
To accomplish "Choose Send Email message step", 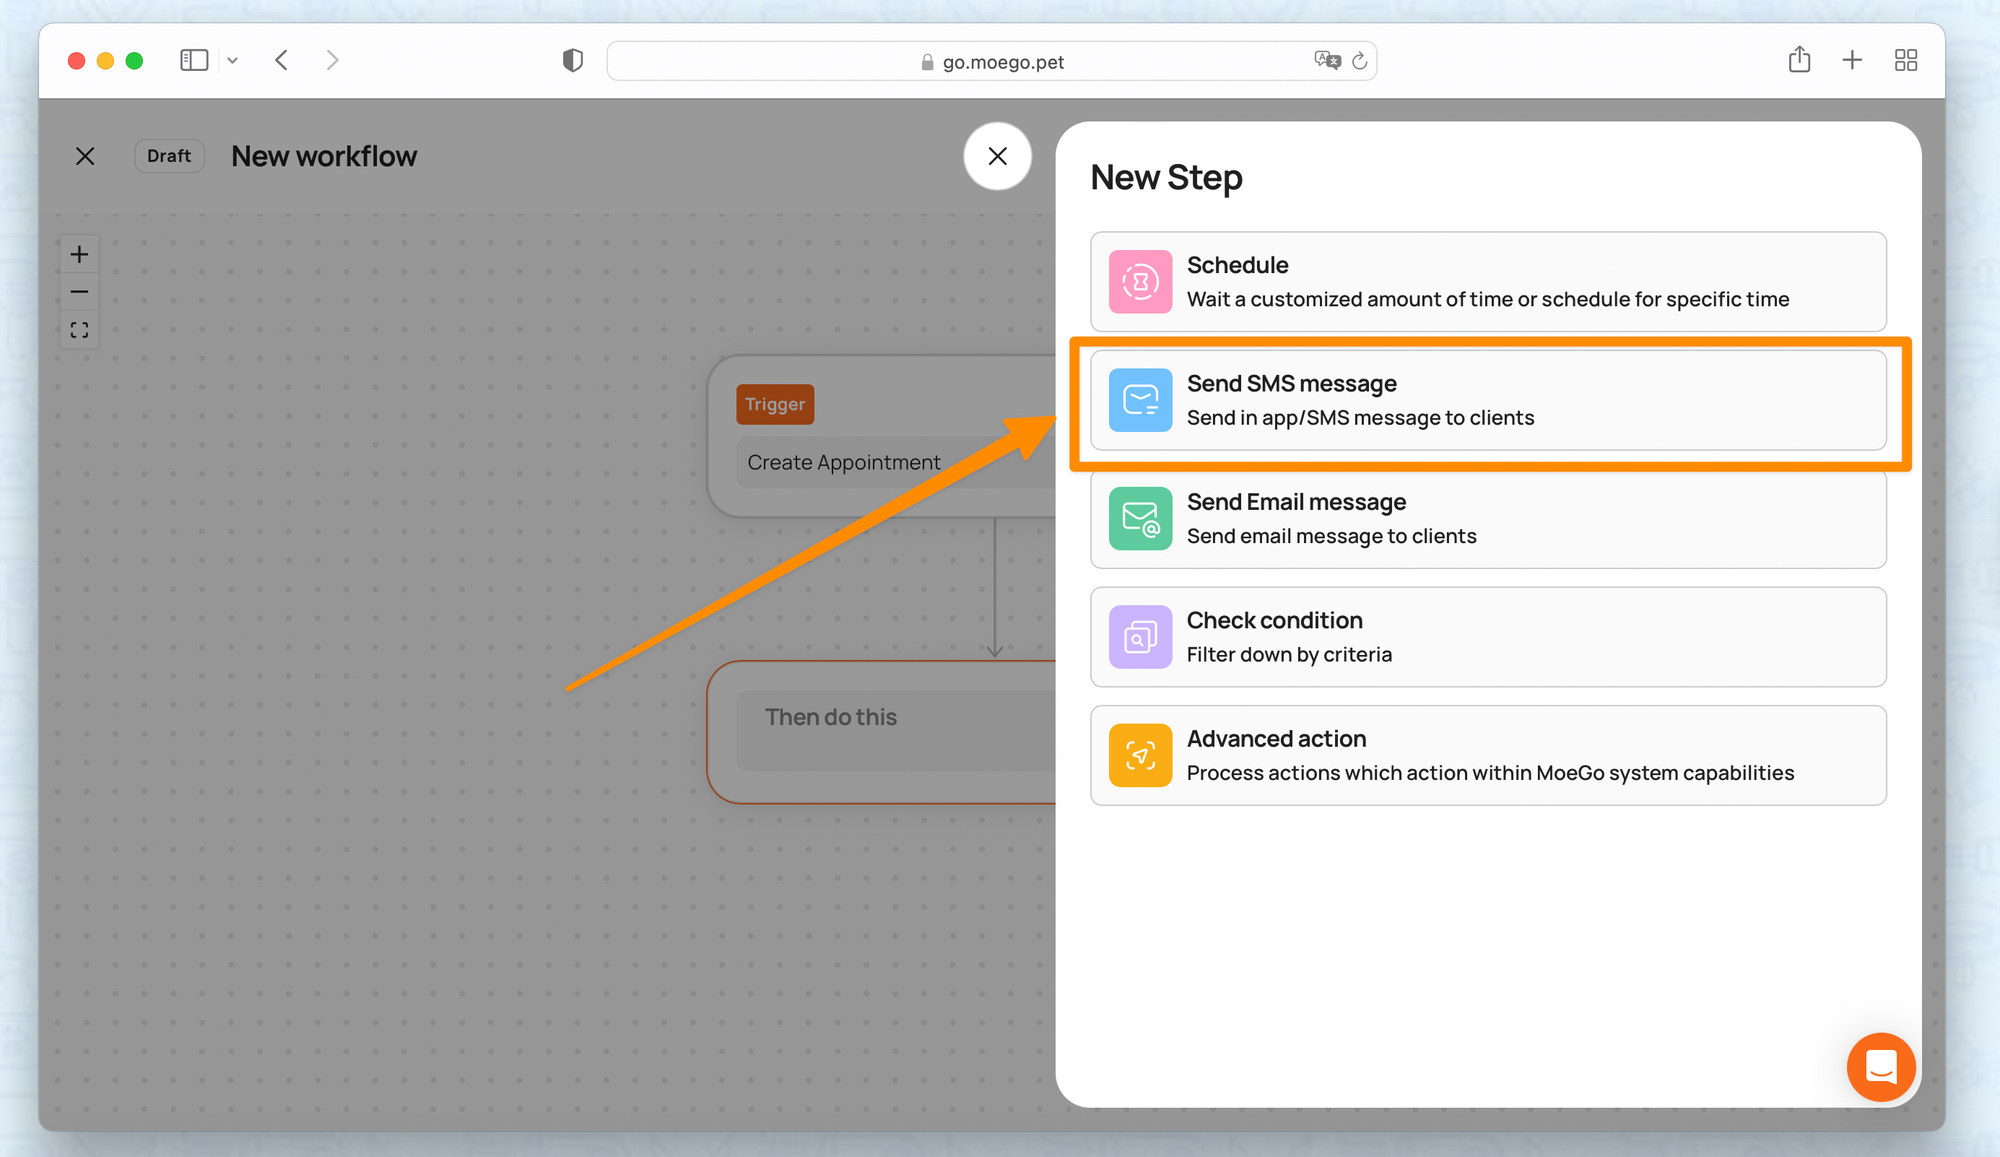I will pyautogui.click(x=1488, y=519).
